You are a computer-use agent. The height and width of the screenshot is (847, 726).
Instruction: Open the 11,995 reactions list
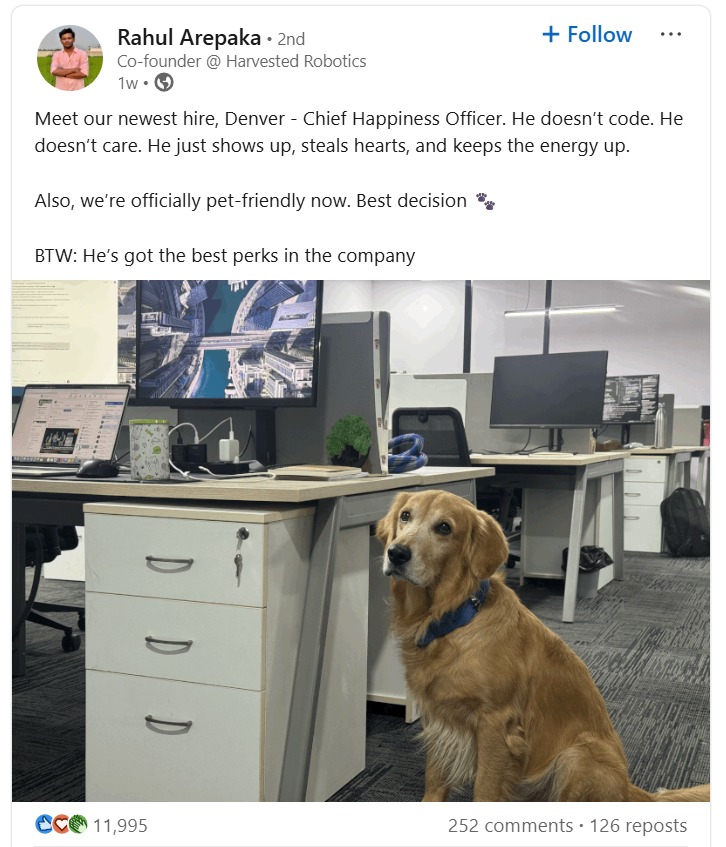click(x=120, y=825)
